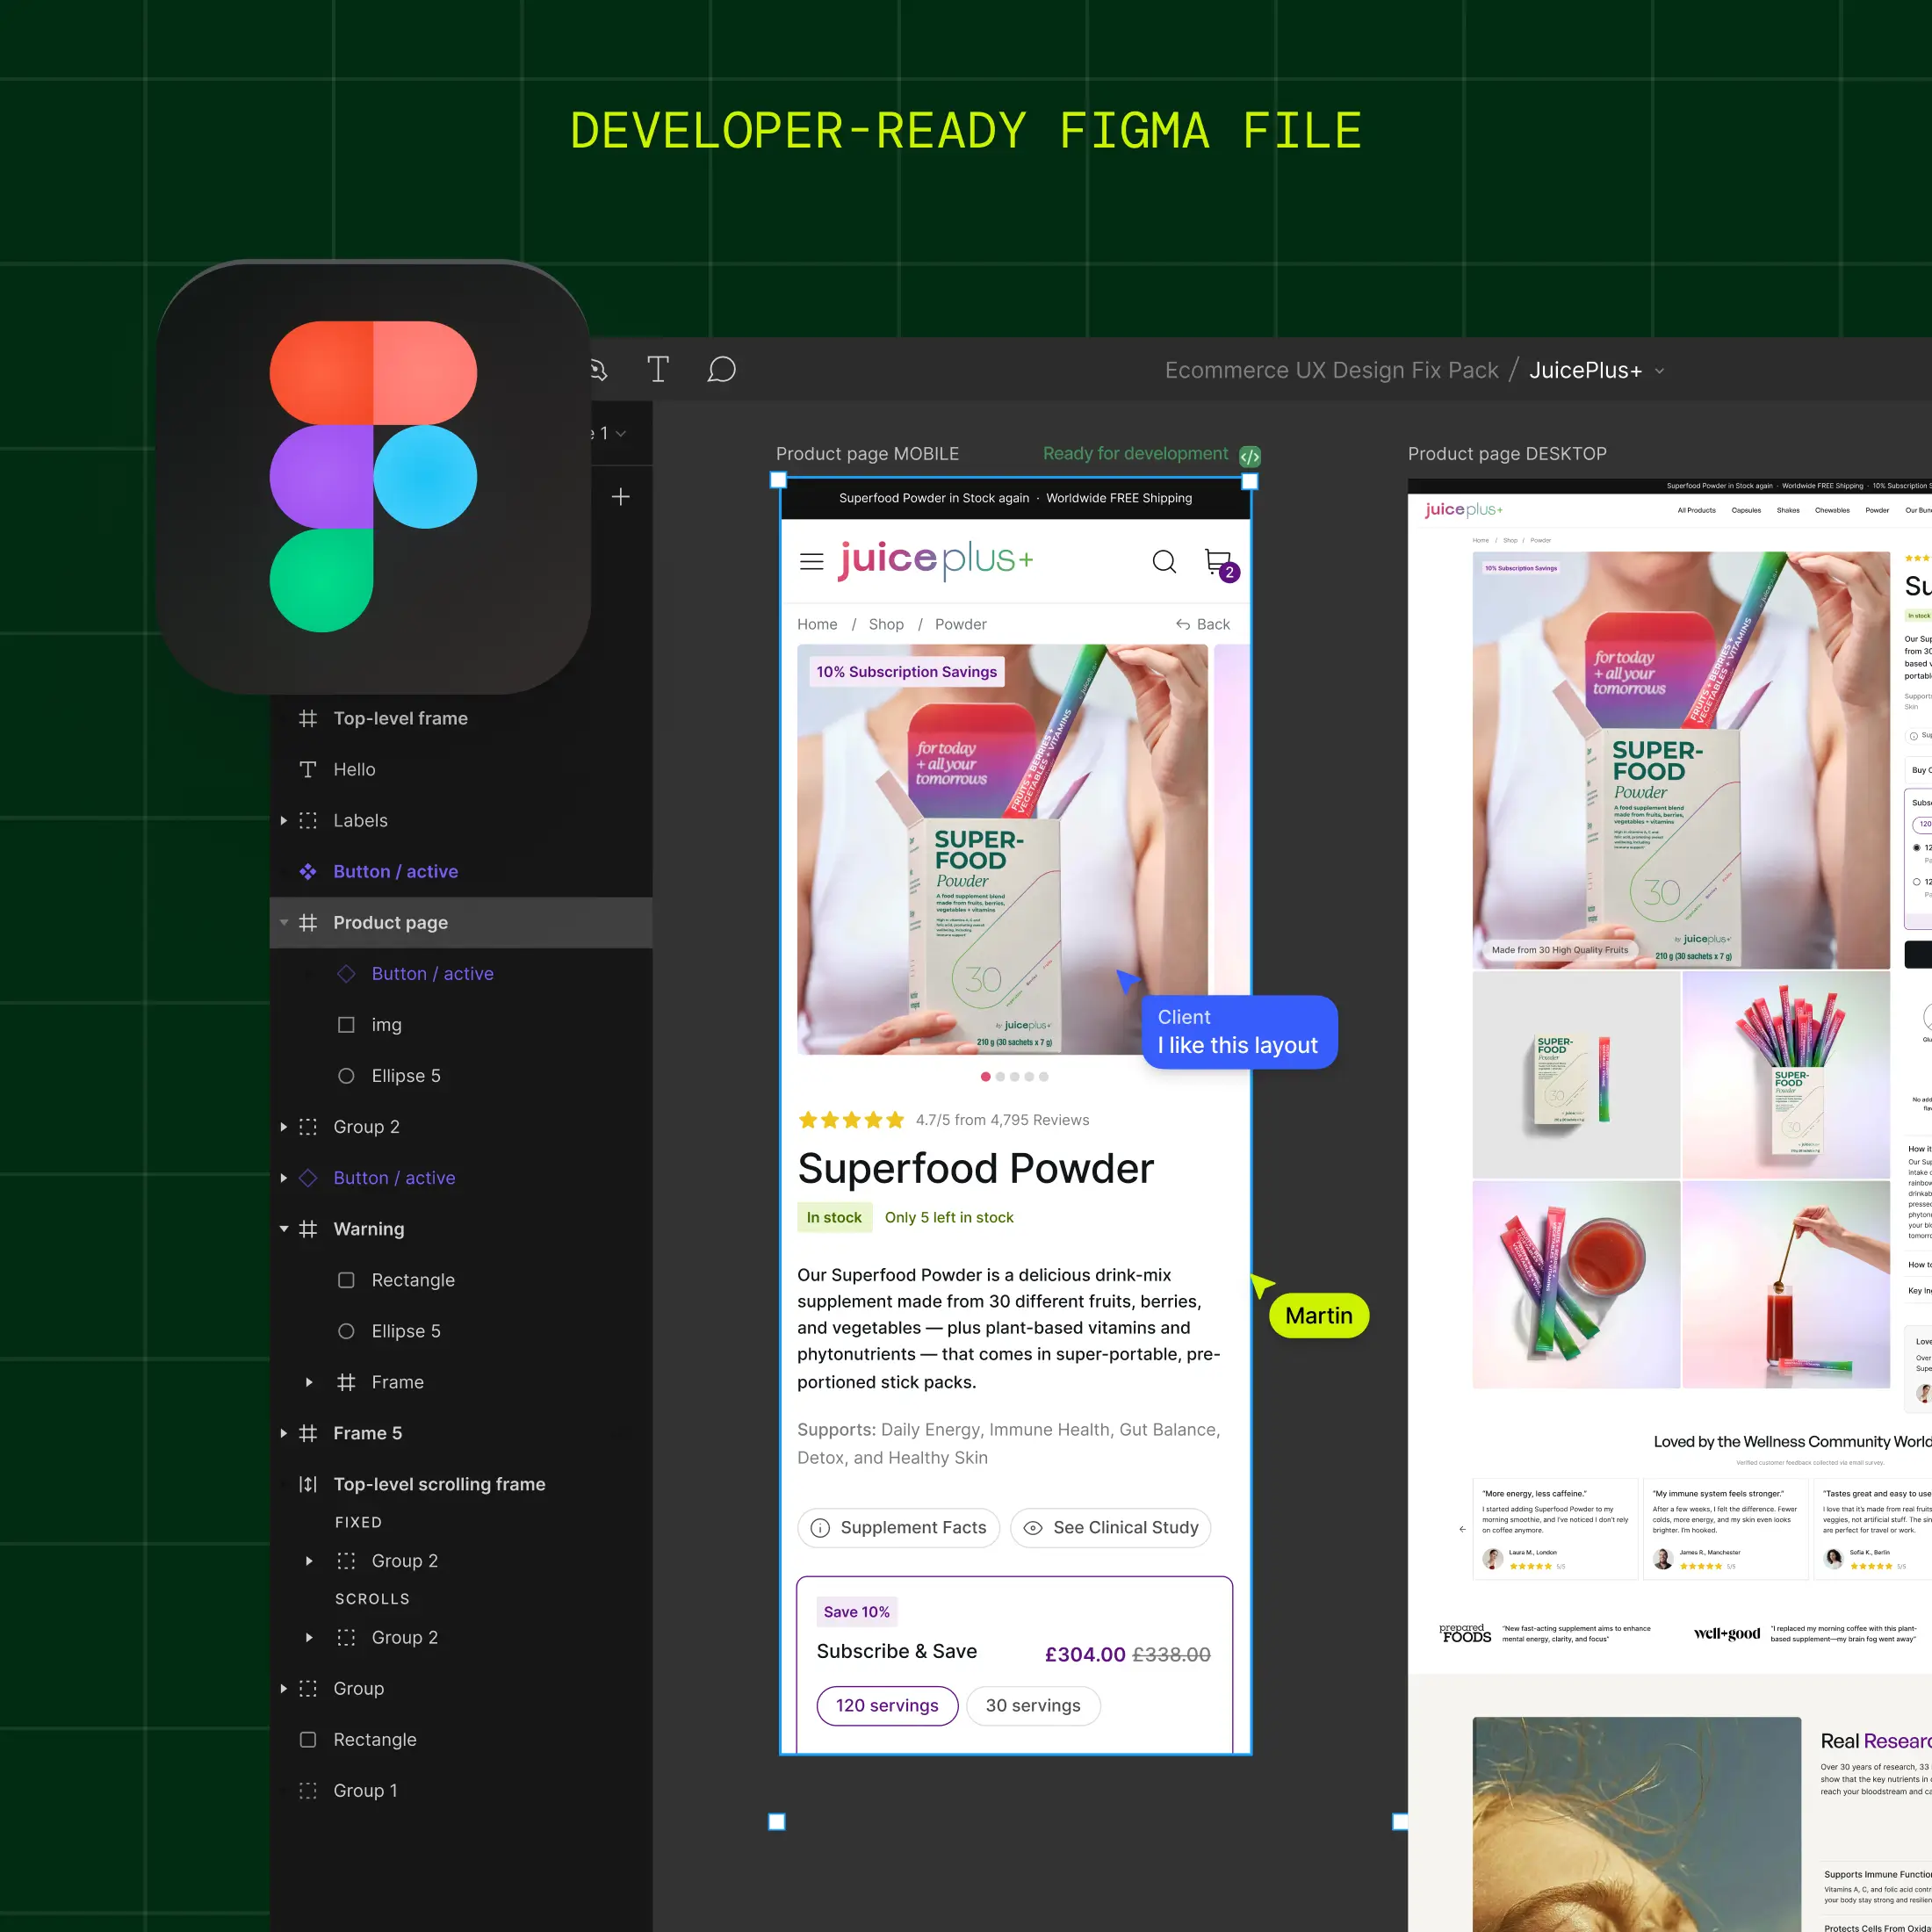This screenshot has width=1932, height=1932.
Task: Expand Group 2 under the SCROLLS section
Action: click(309, 1637)
